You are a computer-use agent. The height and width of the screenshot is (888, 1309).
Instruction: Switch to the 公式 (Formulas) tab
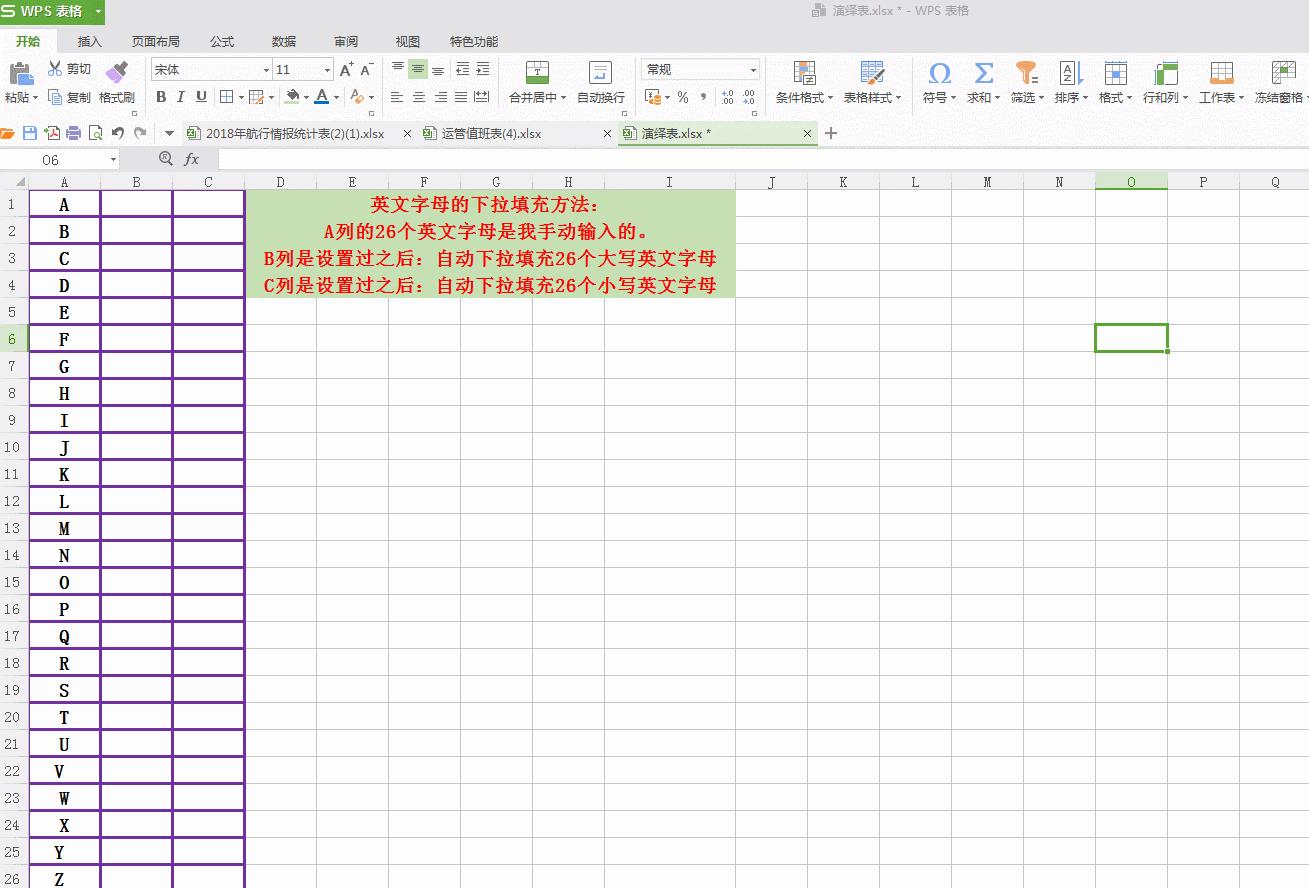pyautogui.click(x=222, y=42)
